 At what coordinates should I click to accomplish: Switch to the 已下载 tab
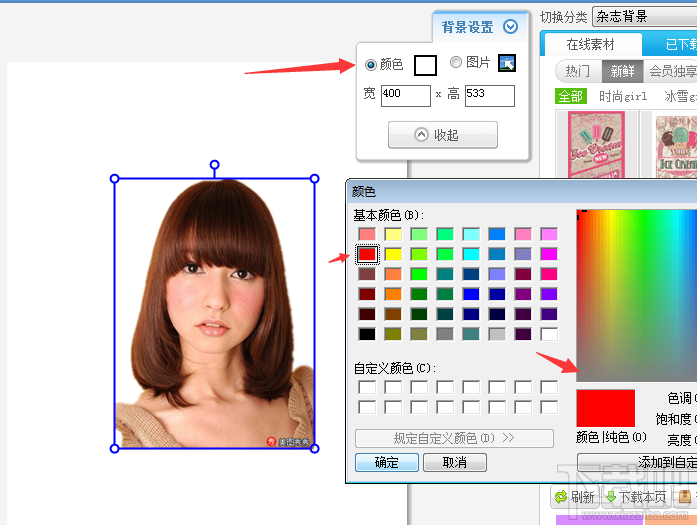[x=670, y=44]
